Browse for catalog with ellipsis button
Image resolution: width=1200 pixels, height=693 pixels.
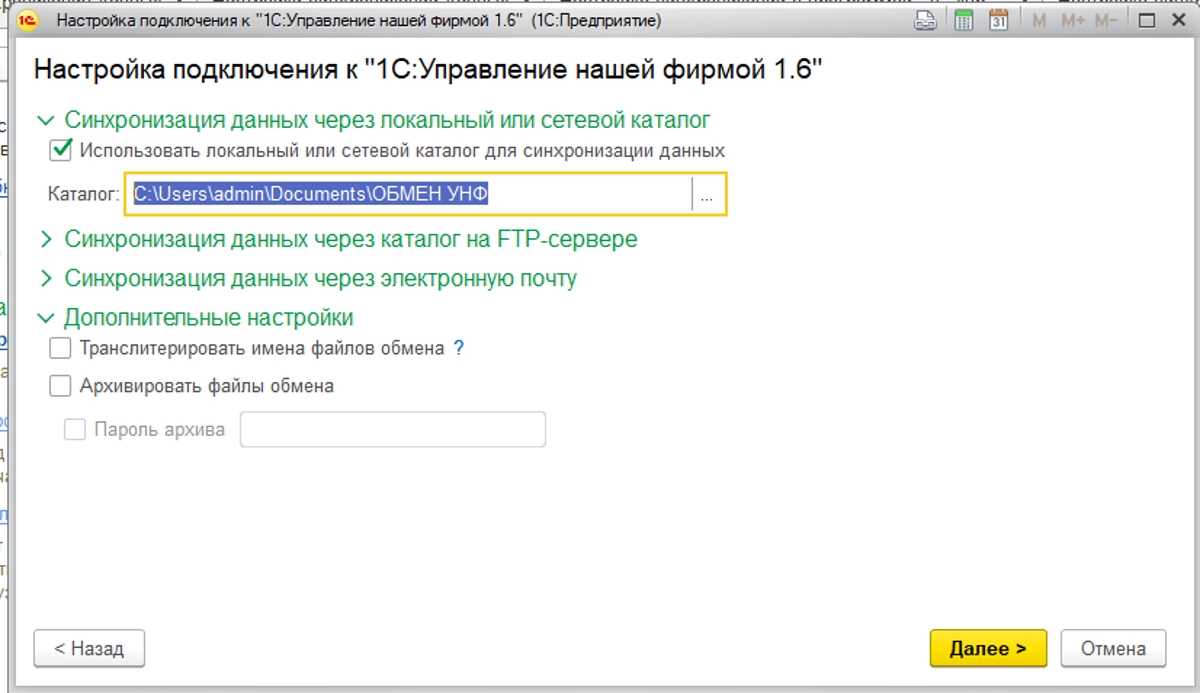(707, 195)
